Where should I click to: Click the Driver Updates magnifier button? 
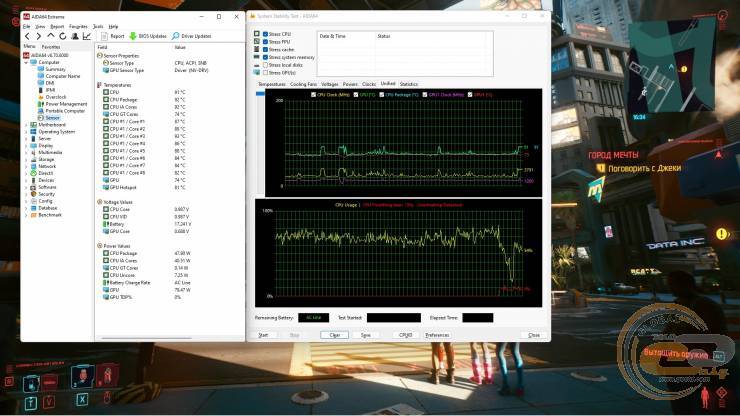(x=192, y=36)
